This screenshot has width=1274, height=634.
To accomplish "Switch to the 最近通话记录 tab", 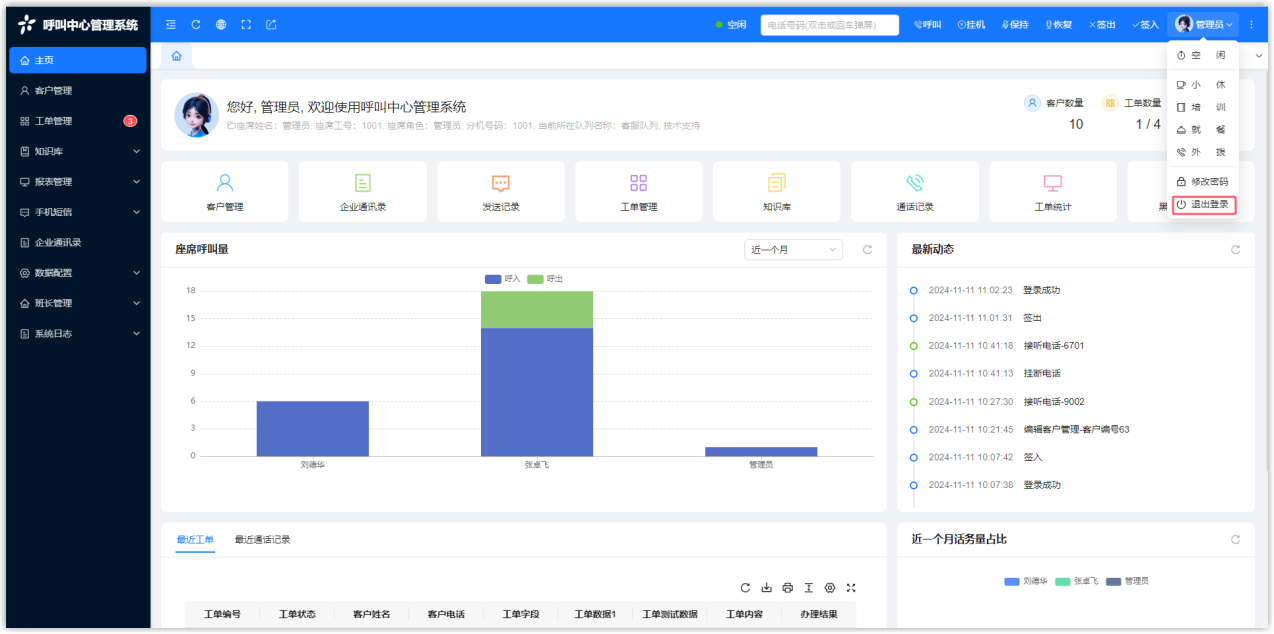I will [x=262, y=540].
